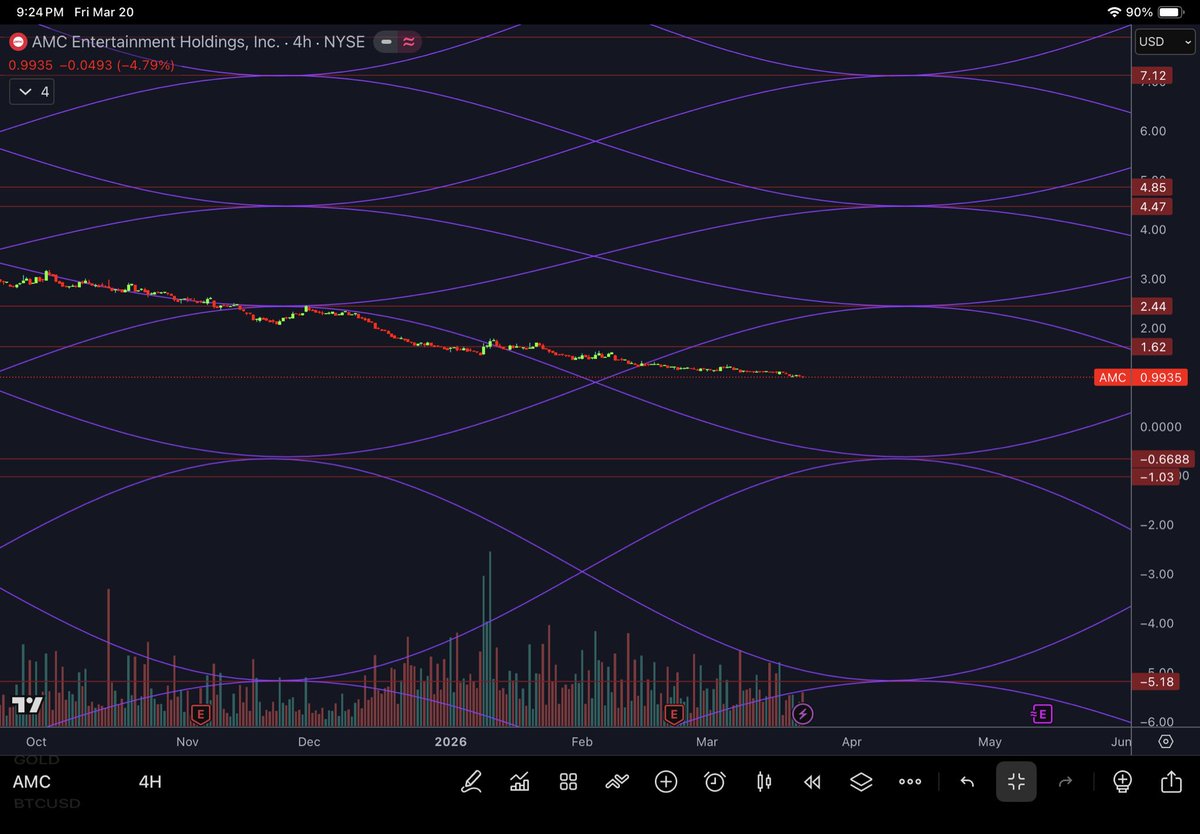Screen dimensions: 1200x834
Task: Open ideas via the lightbulb icon
Action: pyautogui.click(x=1122, y=782)
